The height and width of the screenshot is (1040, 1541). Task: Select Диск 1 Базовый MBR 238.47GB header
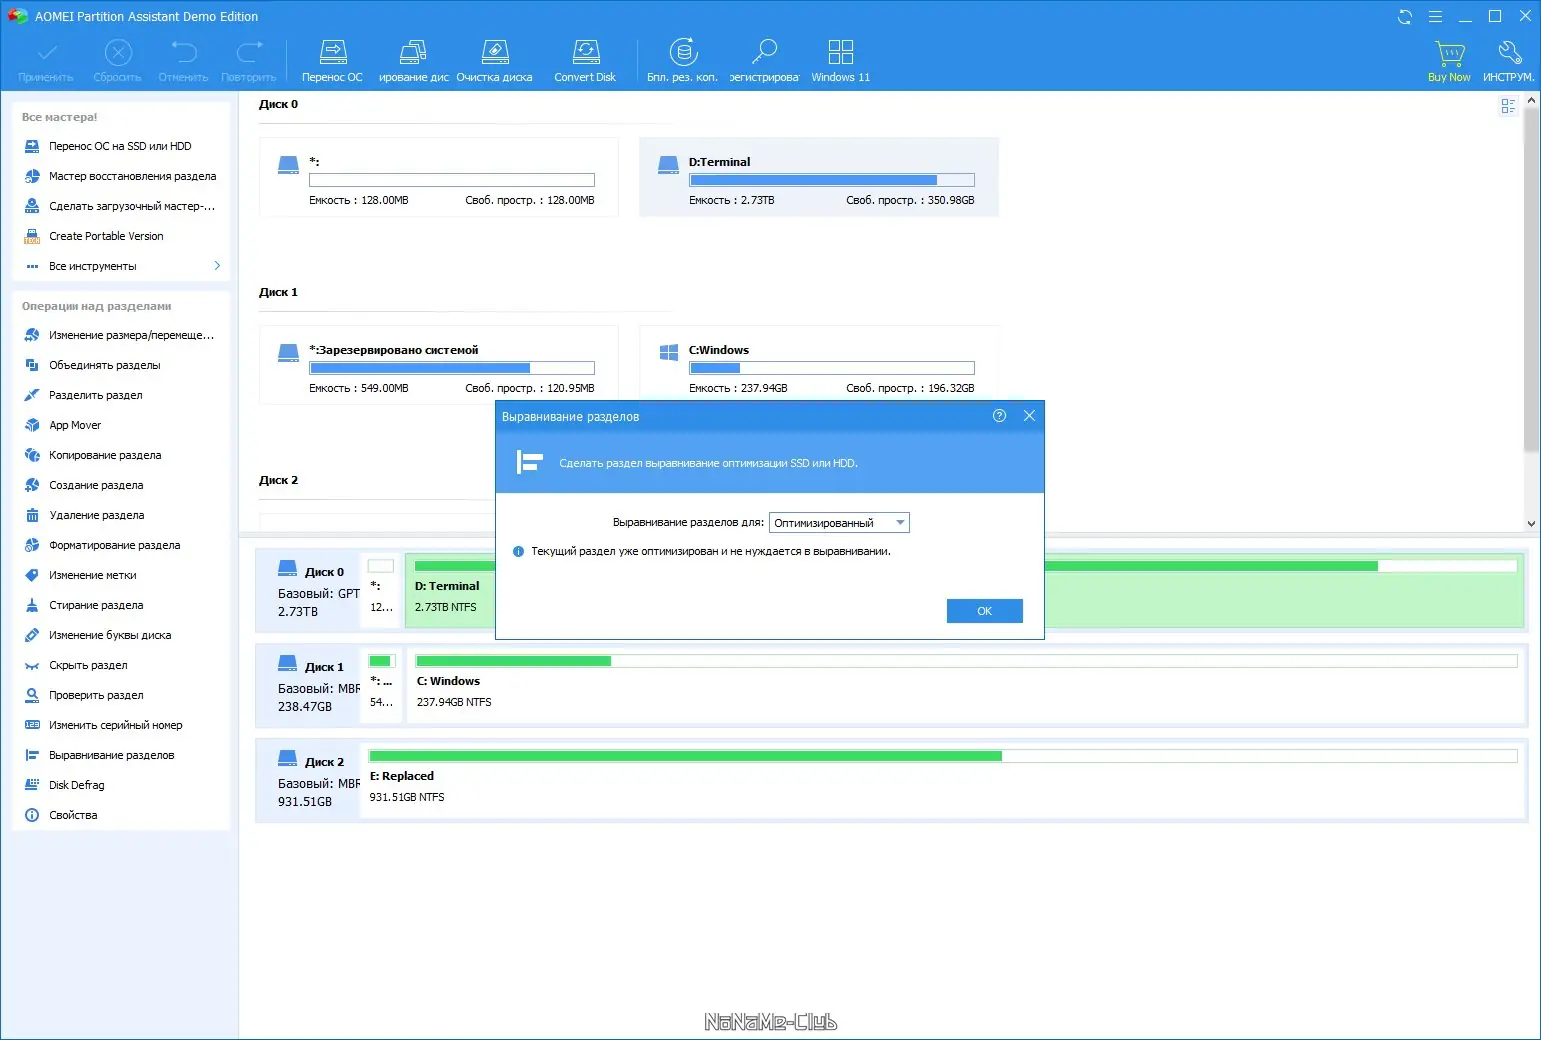click(x=307, y=685)
